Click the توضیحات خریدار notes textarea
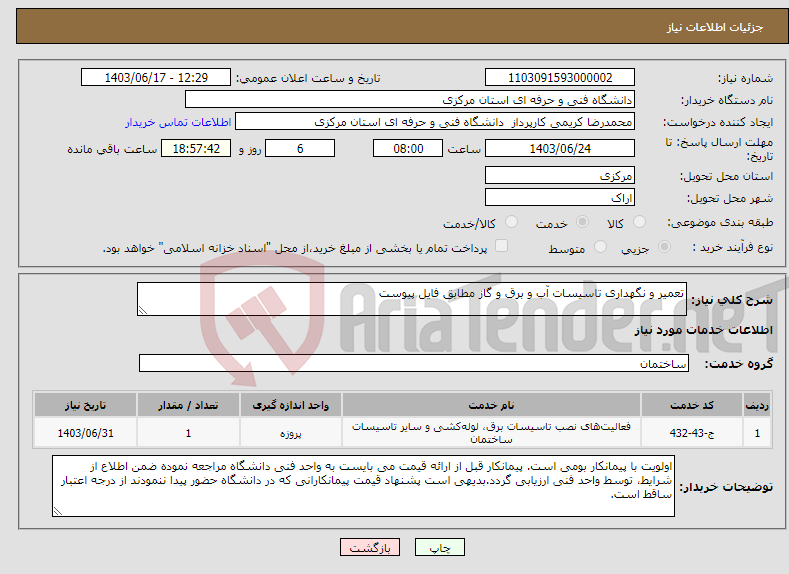This screenshot has height=574, width=789. 363,486
